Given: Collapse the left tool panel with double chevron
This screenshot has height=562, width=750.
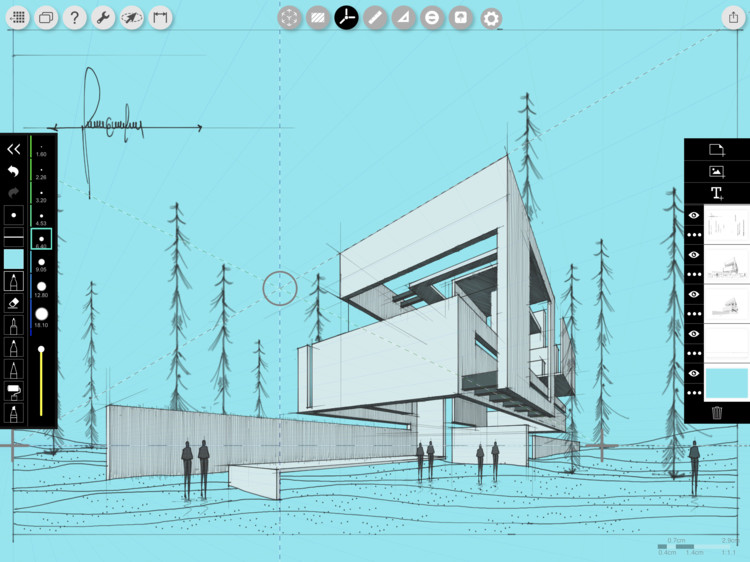Looking at the screenshot, I should [14, 149].
